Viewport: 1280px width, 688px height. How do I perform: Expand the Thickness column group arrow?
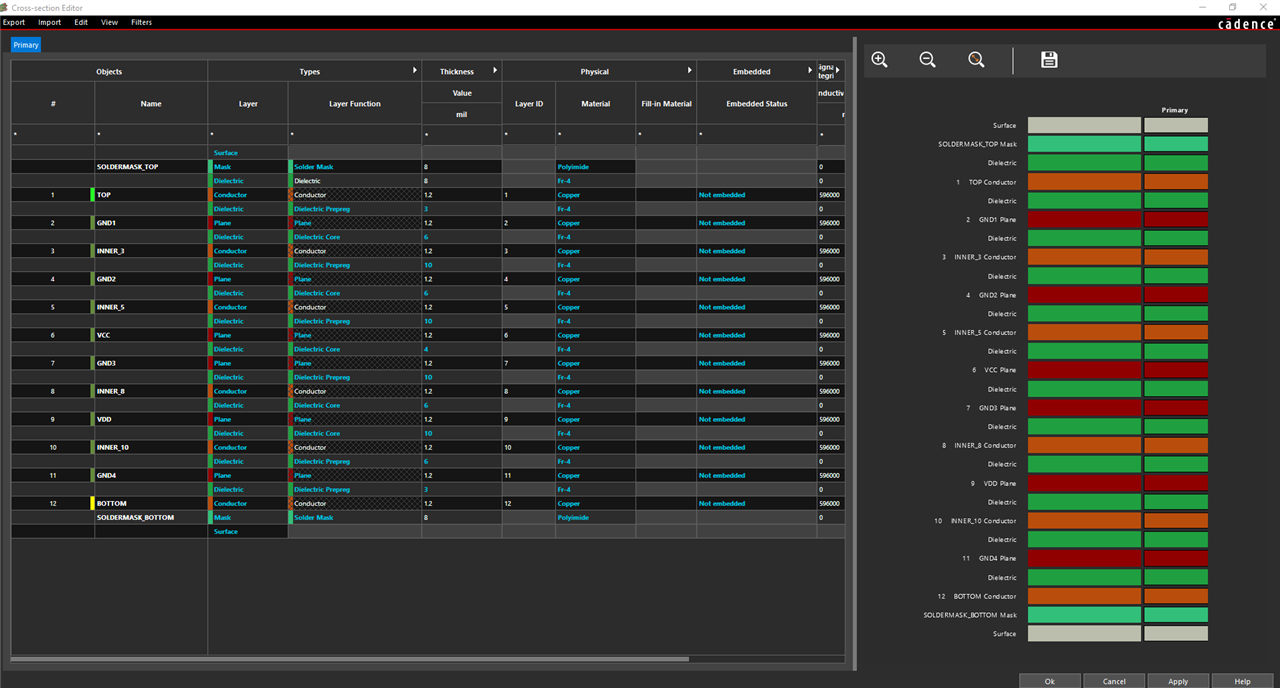pyautogui.click(x=495, y=71)
